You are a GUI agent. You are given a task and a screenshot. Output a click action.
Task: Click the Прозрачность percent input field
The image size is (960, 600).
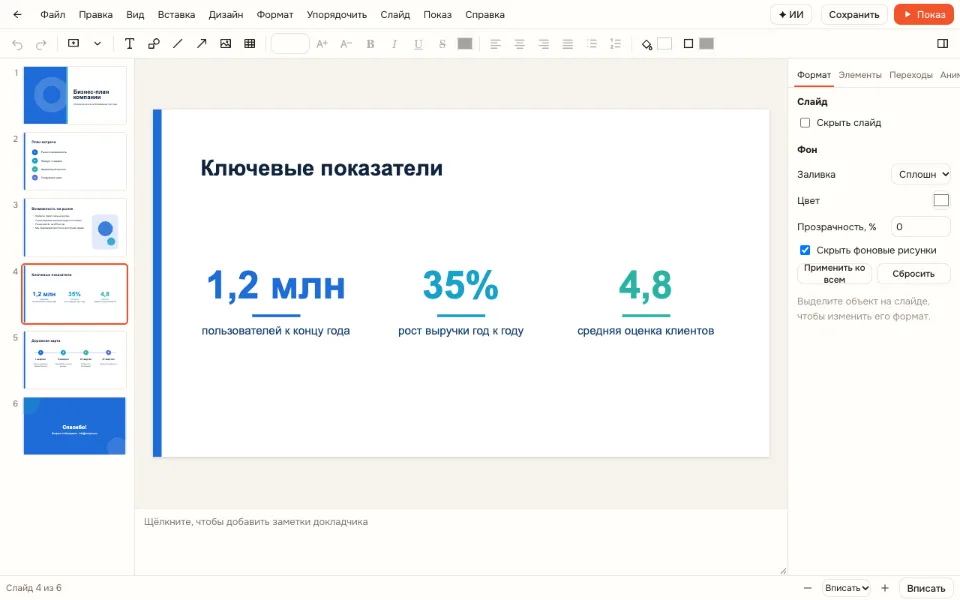(x=921, y=227)
